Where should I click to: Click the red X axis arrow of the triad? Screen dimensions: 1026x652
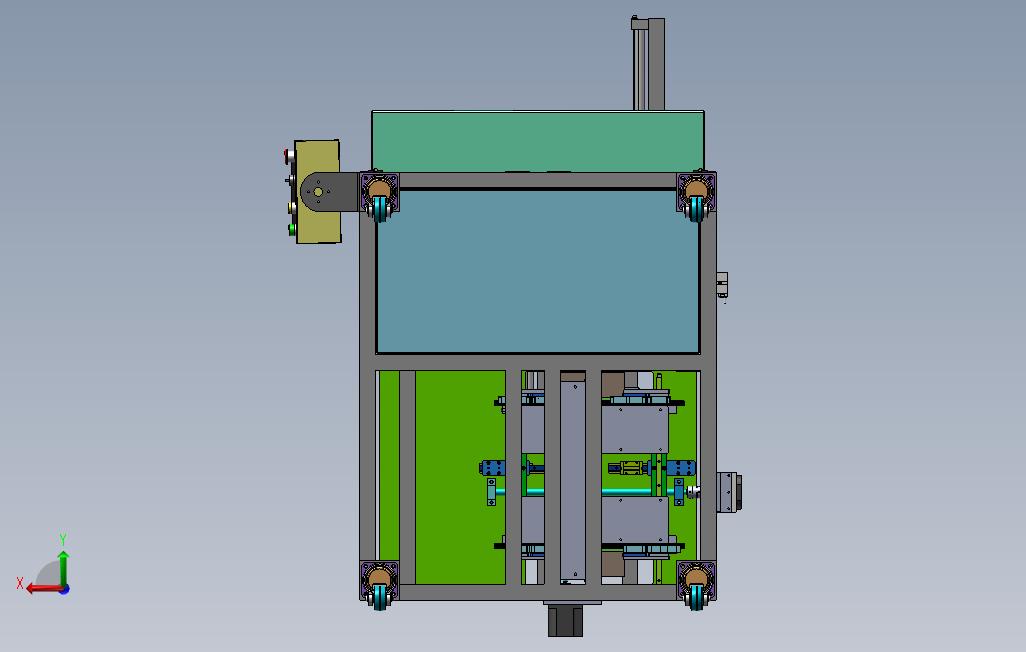(x=44, y=589)
